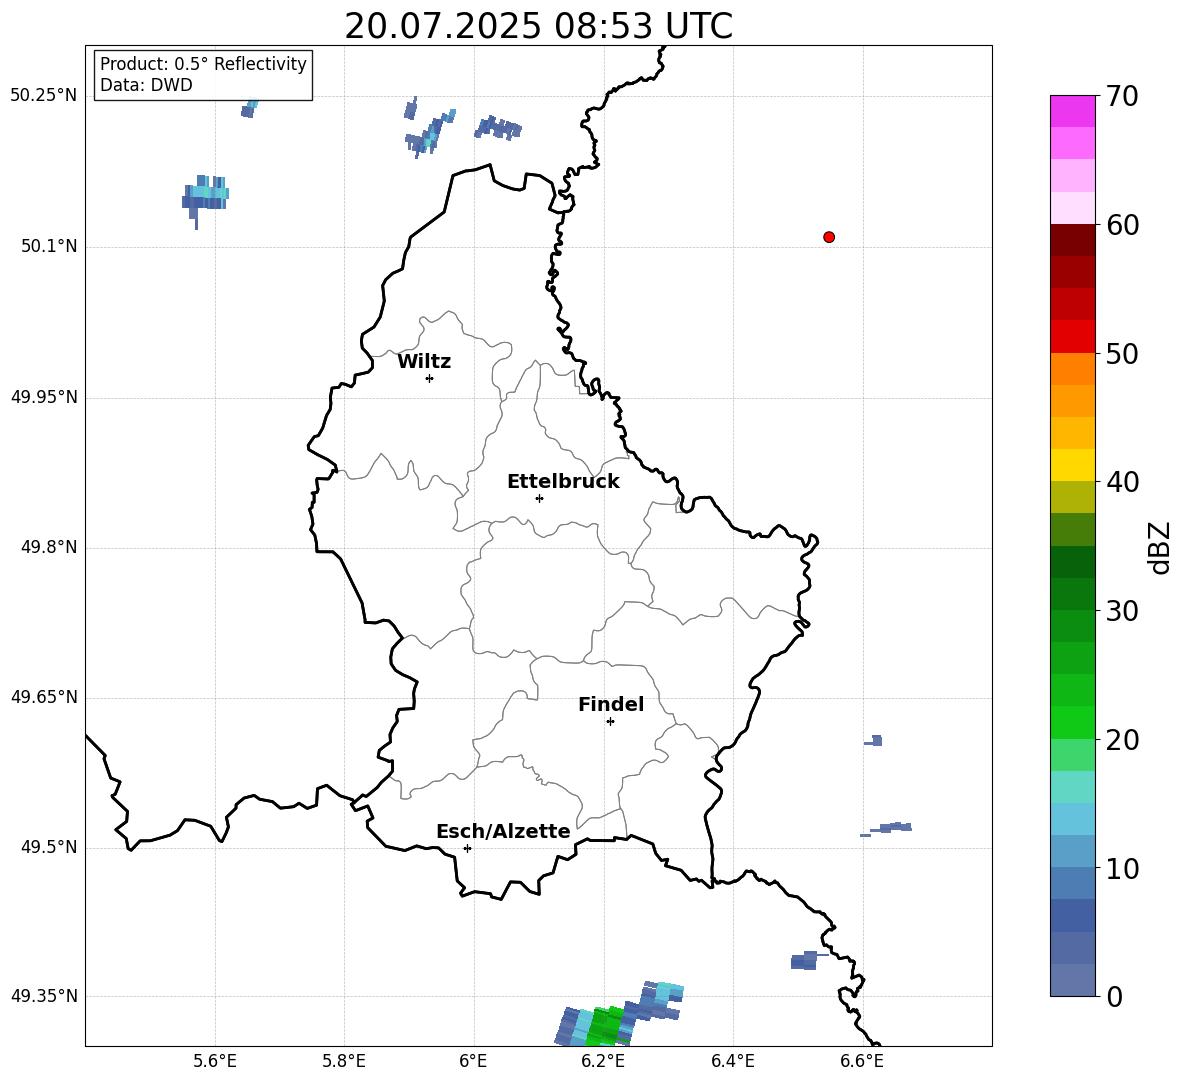
Task: Click the 0 tick label on colorbar
Action: (x=1114, y=997)
